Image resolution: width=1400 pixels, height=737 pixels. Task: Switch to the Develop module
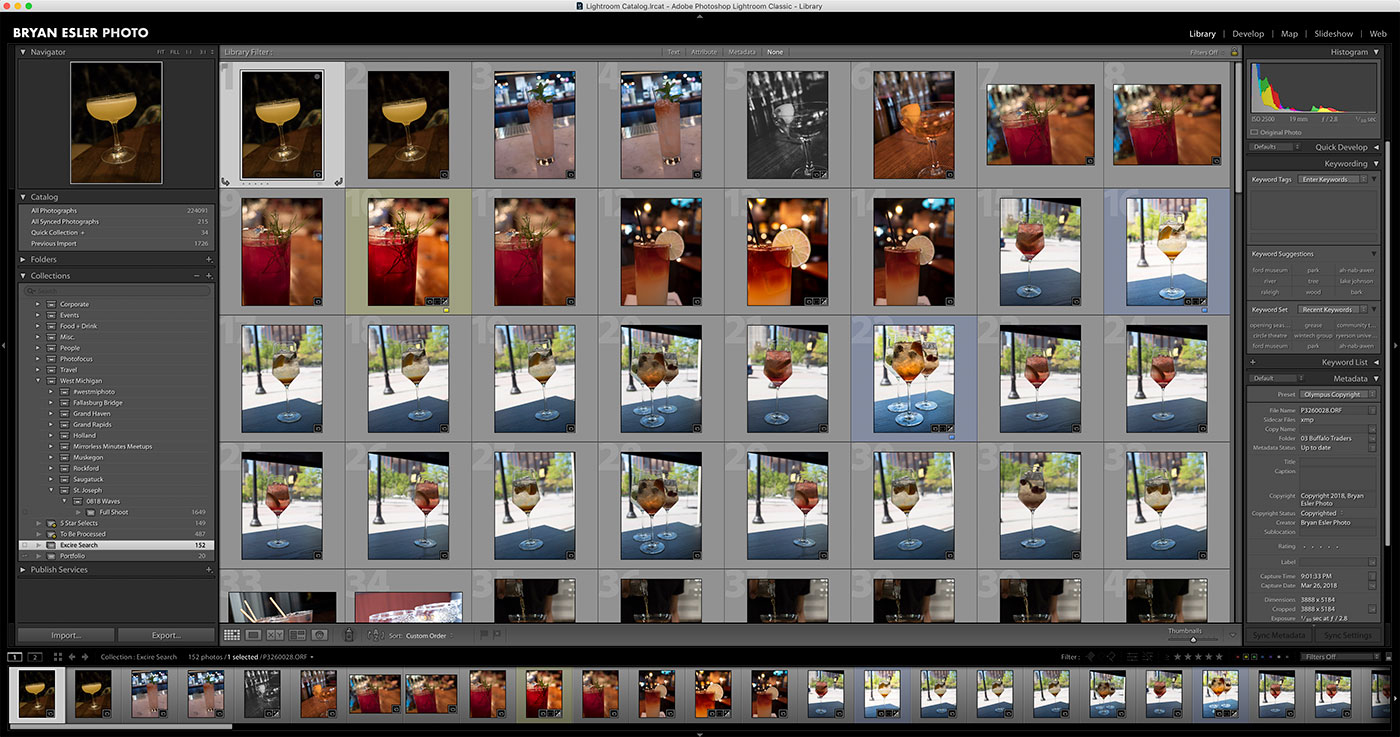1247,34
